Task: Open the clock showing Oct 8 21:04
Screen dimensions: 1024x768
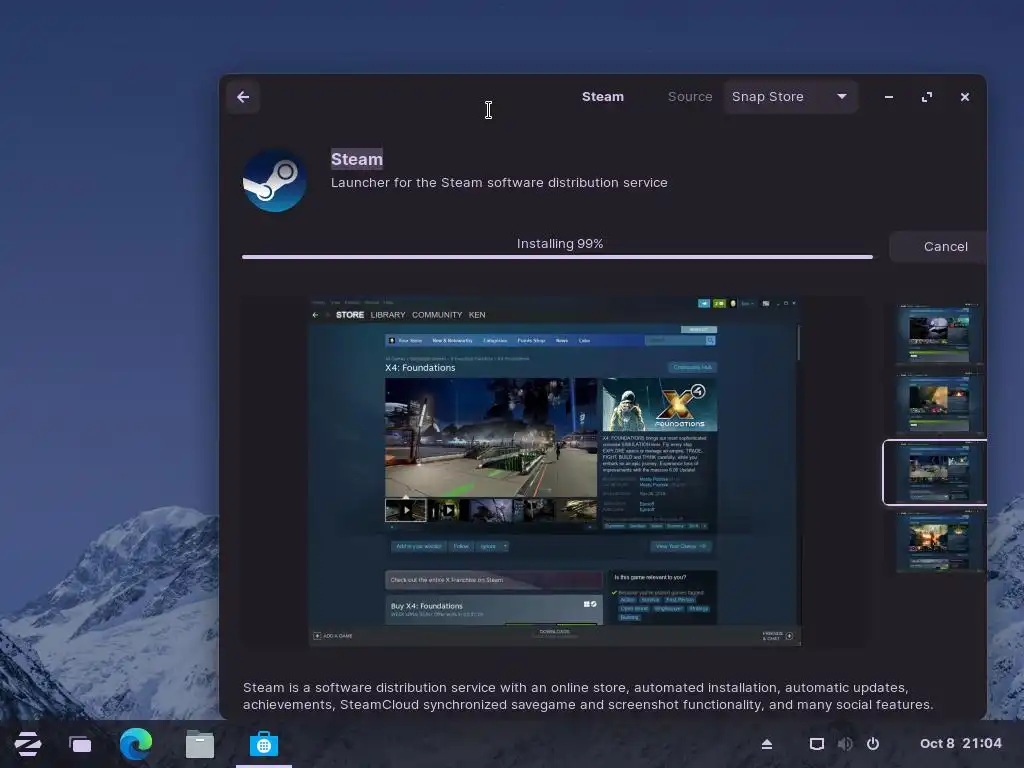Action: 961,744
